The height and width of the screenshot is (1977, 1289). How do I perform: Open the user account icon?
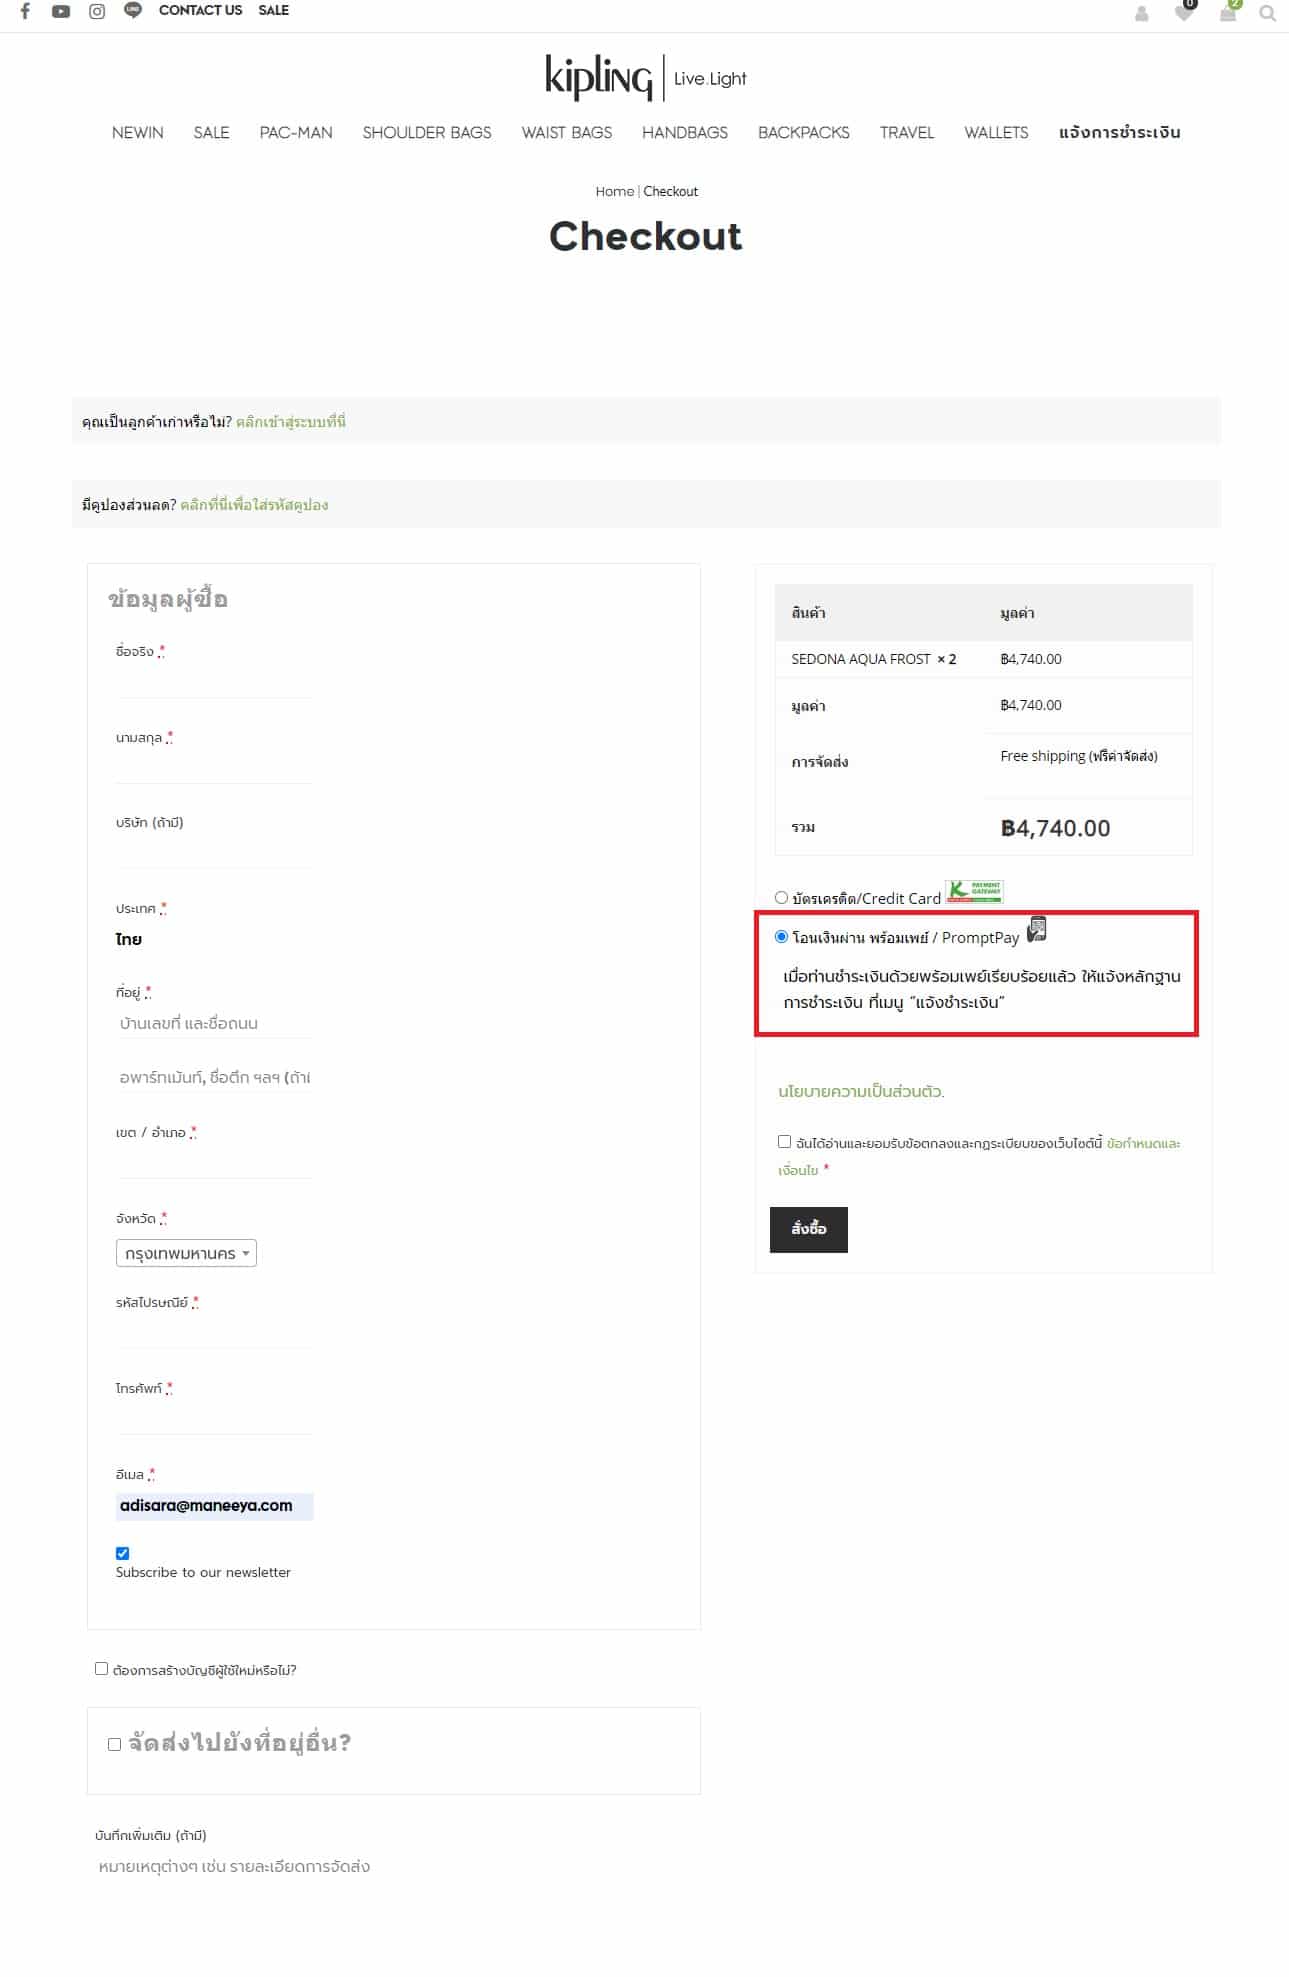1141,14
